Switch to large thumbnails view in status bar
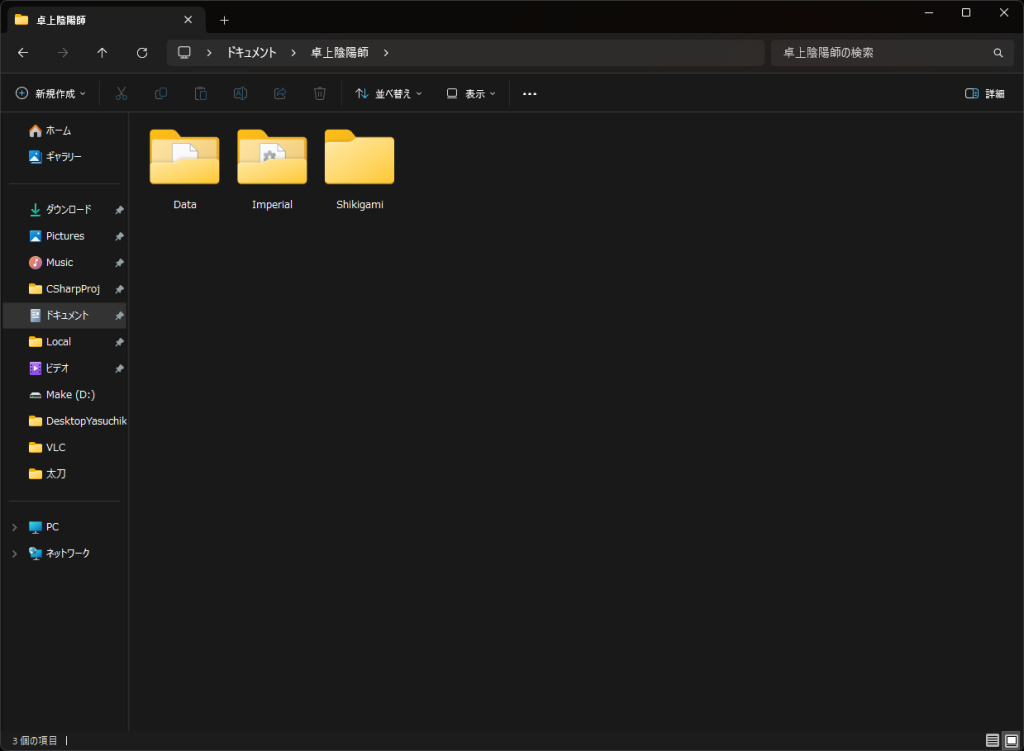 1011,740
